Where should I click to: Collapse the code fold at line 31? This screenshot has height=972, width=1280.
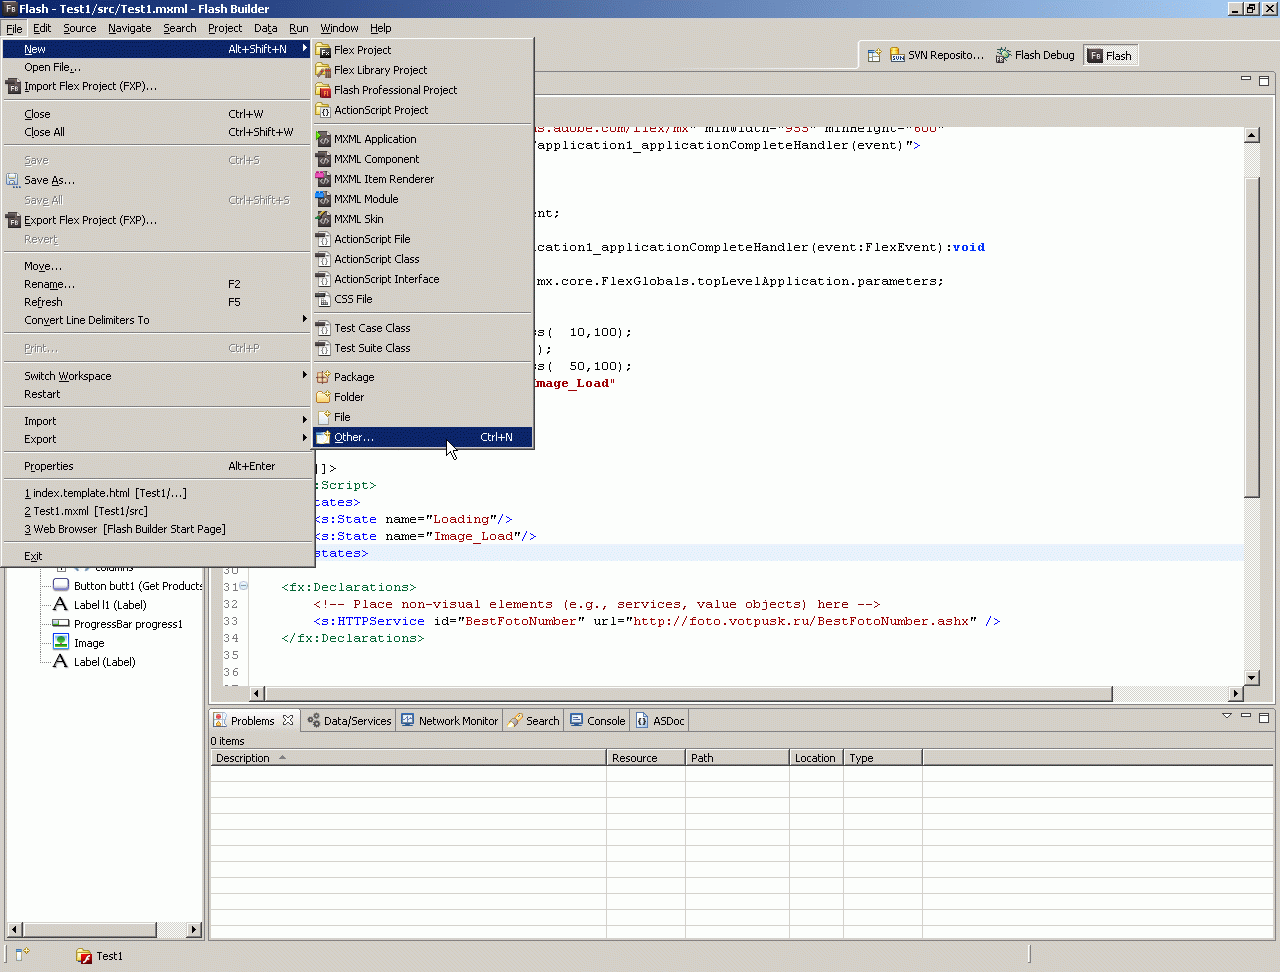click(244, 587)
